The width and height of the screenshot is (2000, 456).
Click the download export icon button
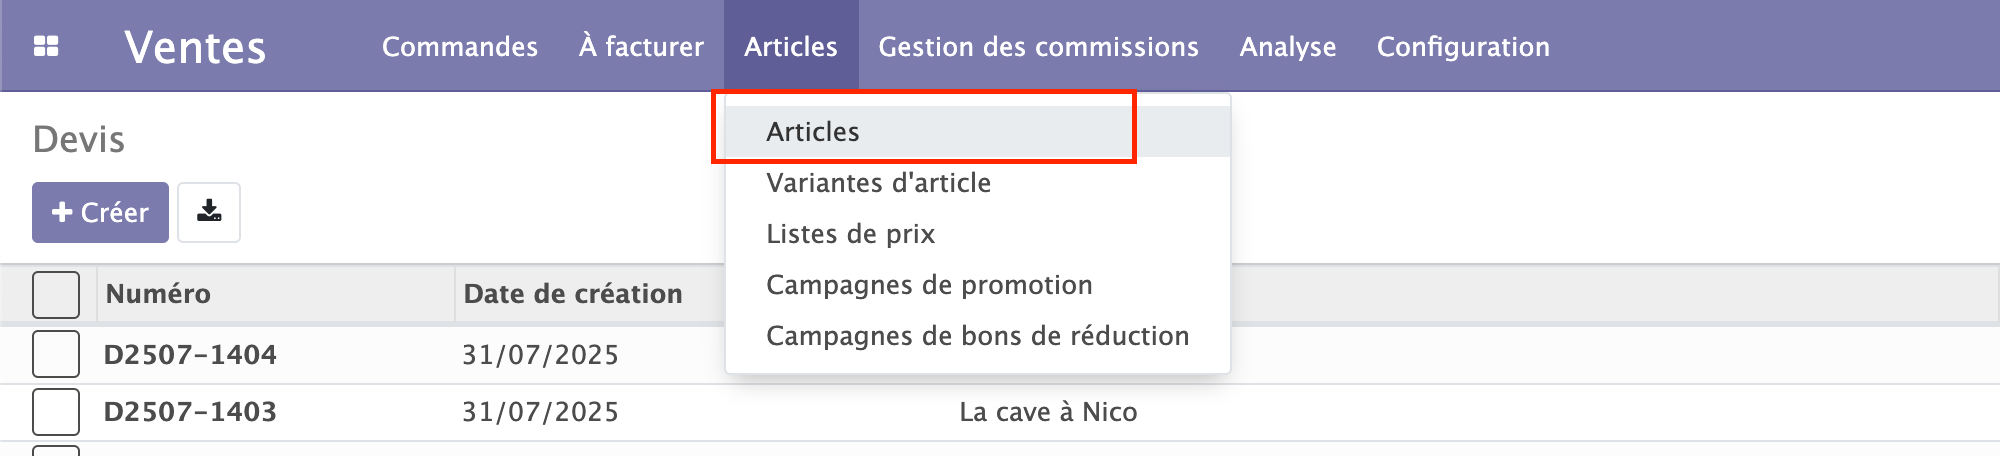pos(209,212)
